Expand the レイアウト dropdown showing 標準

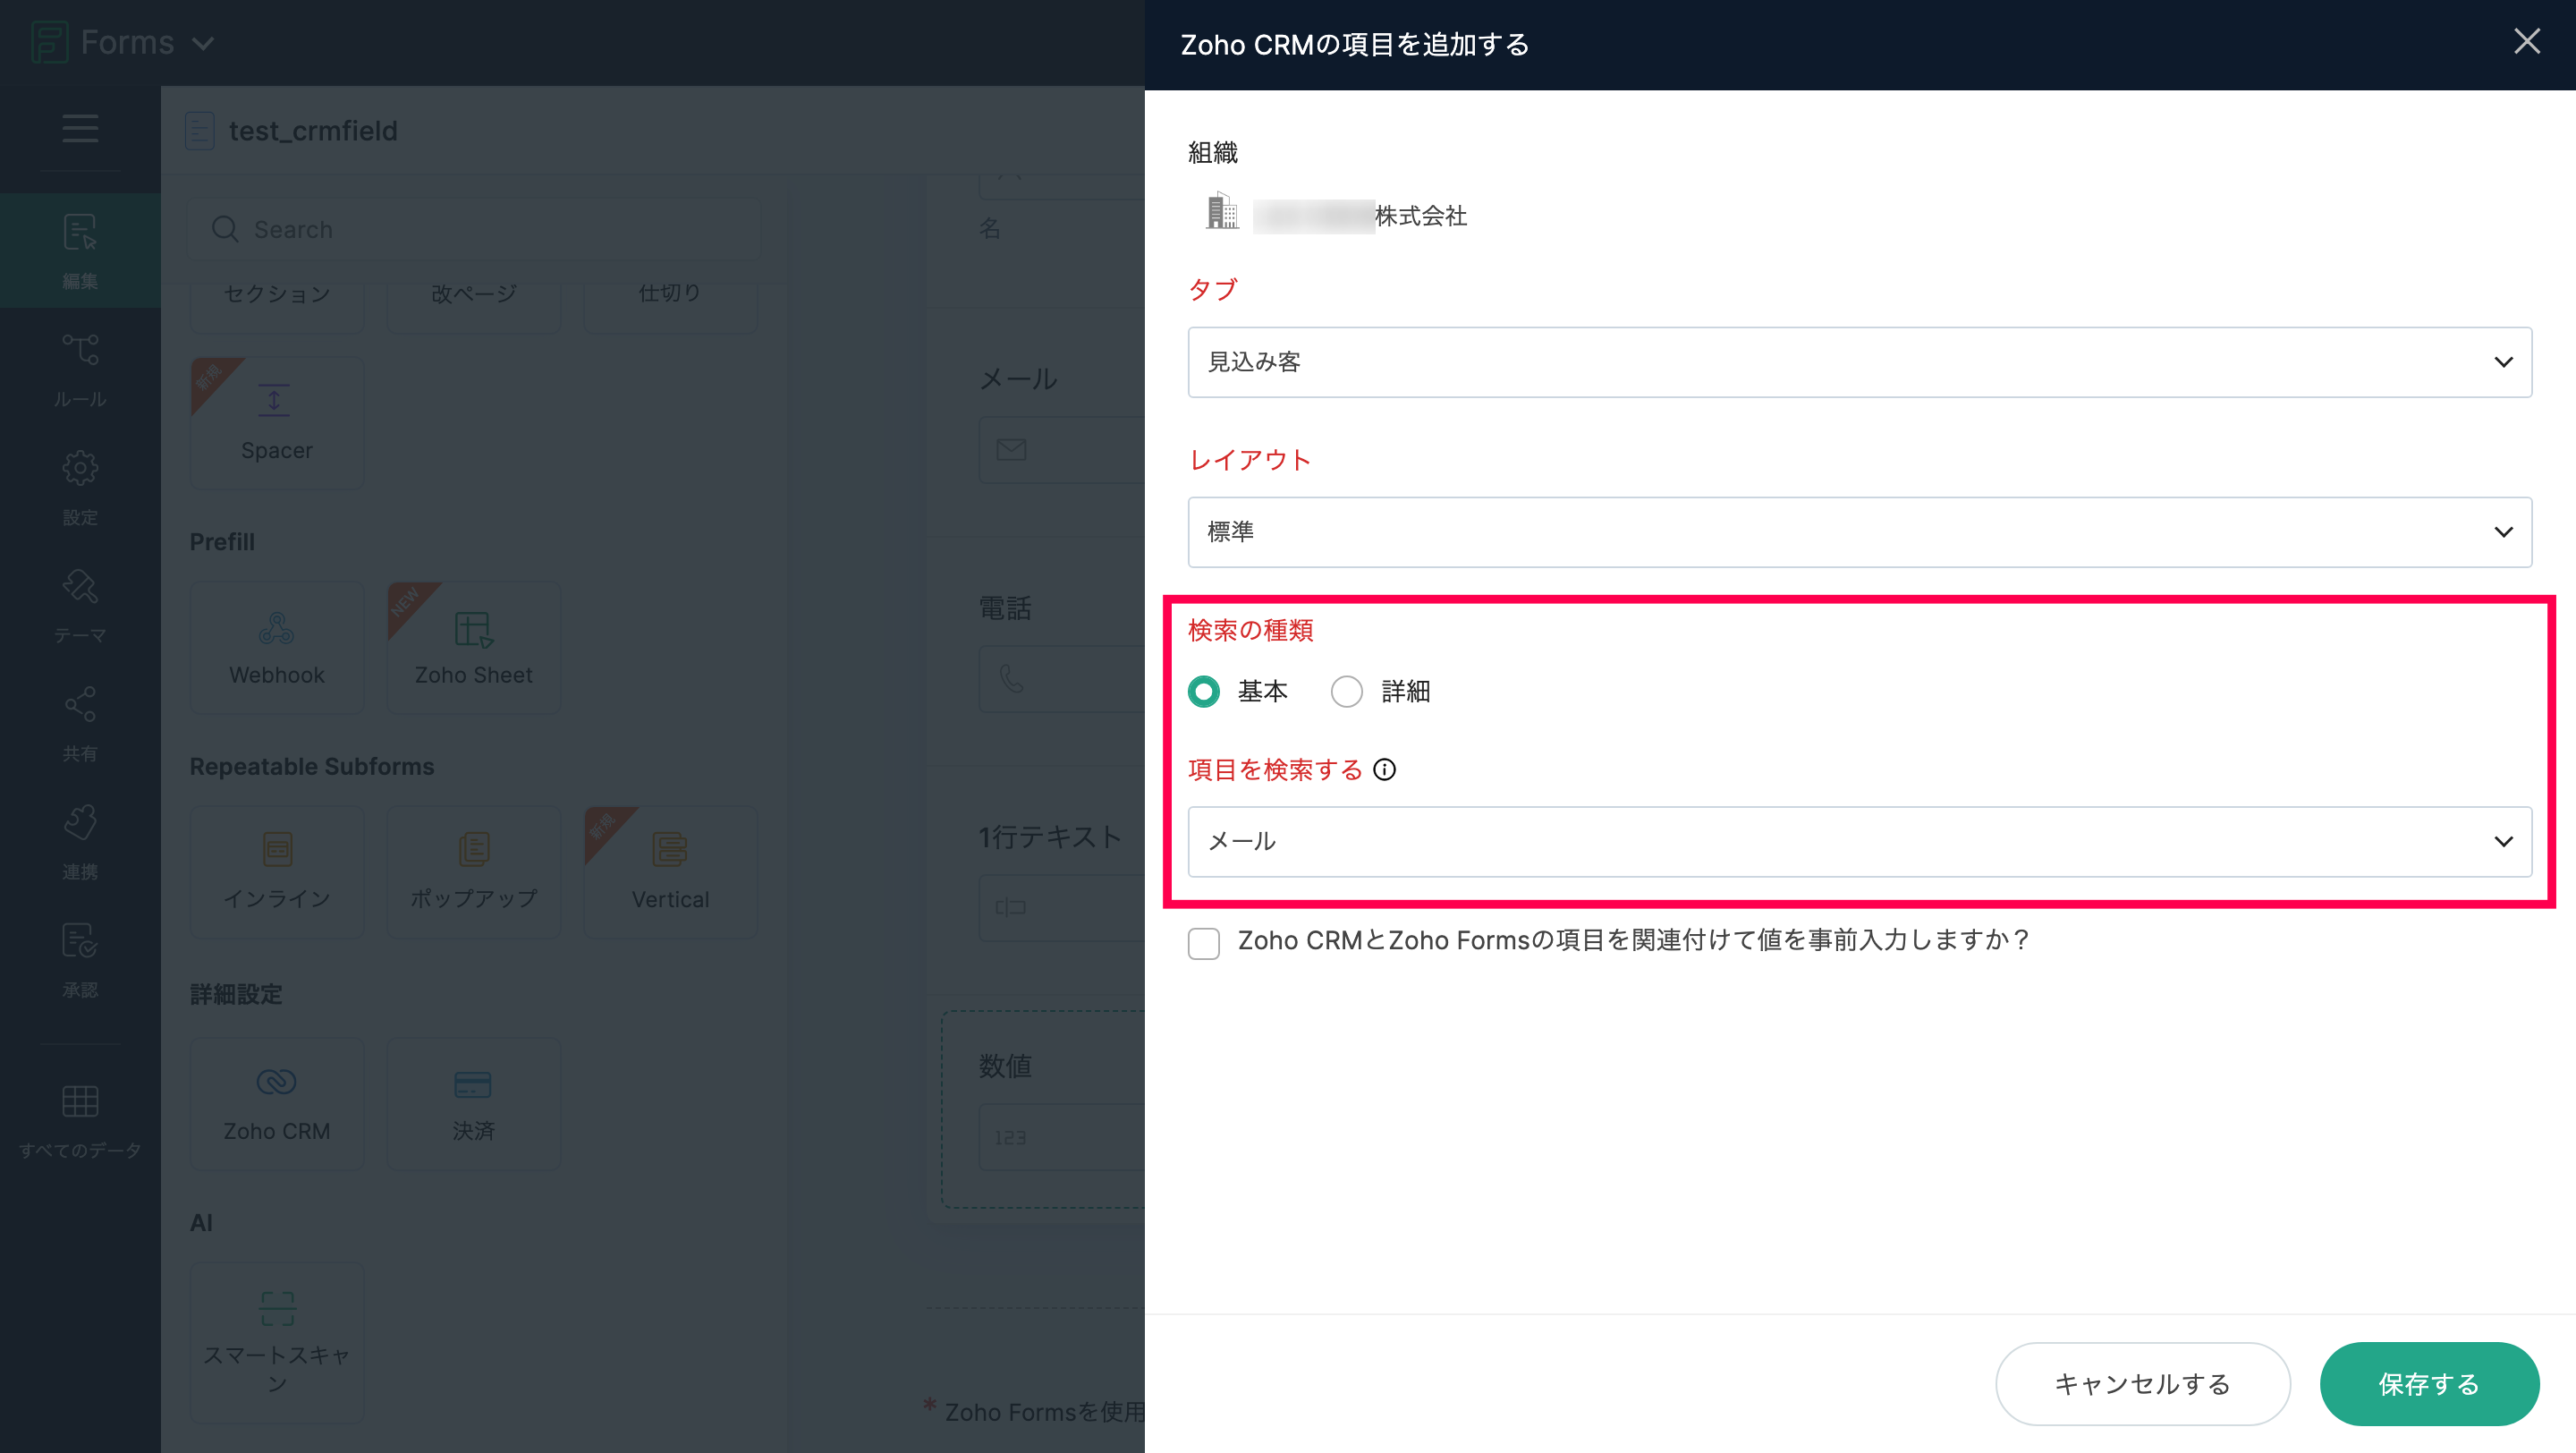click(x=1858, y=532)
